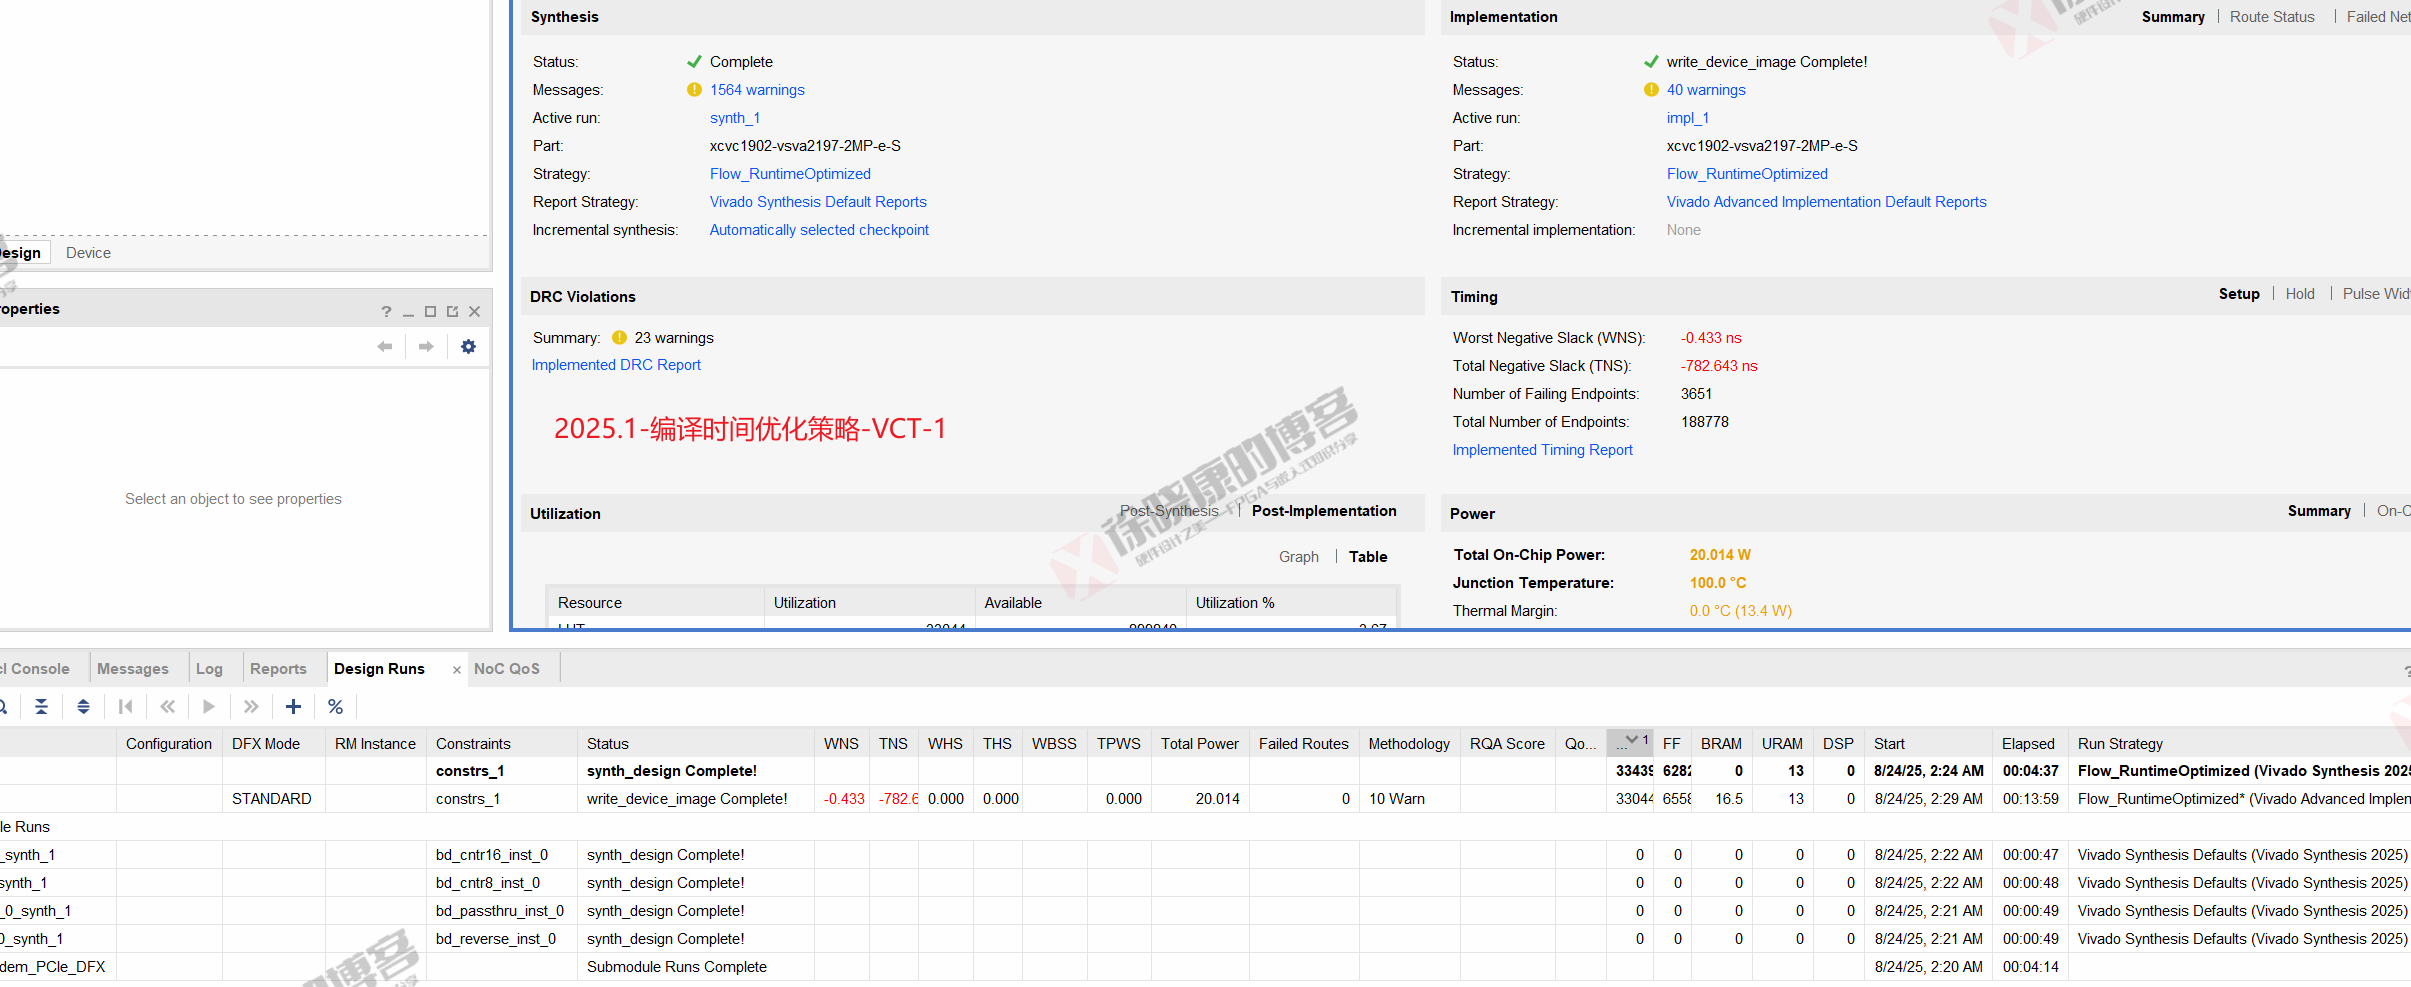
Task: Show Hold timing view
Action: 2300,294
